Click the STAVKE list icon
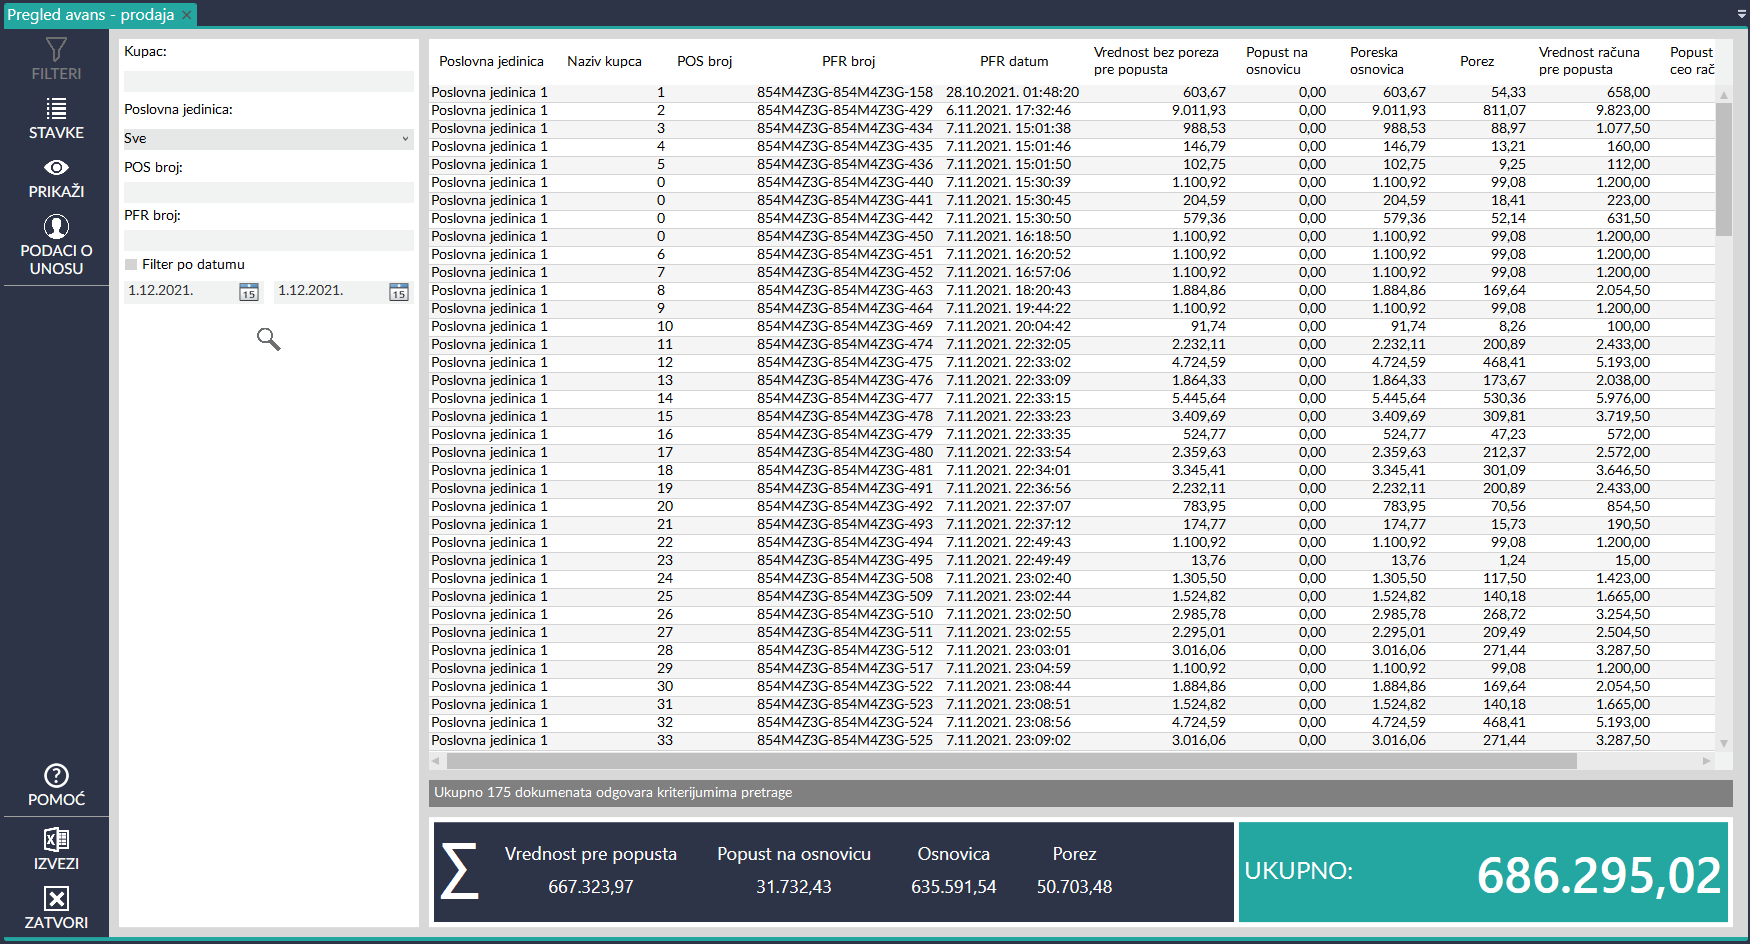 (56, 109)
